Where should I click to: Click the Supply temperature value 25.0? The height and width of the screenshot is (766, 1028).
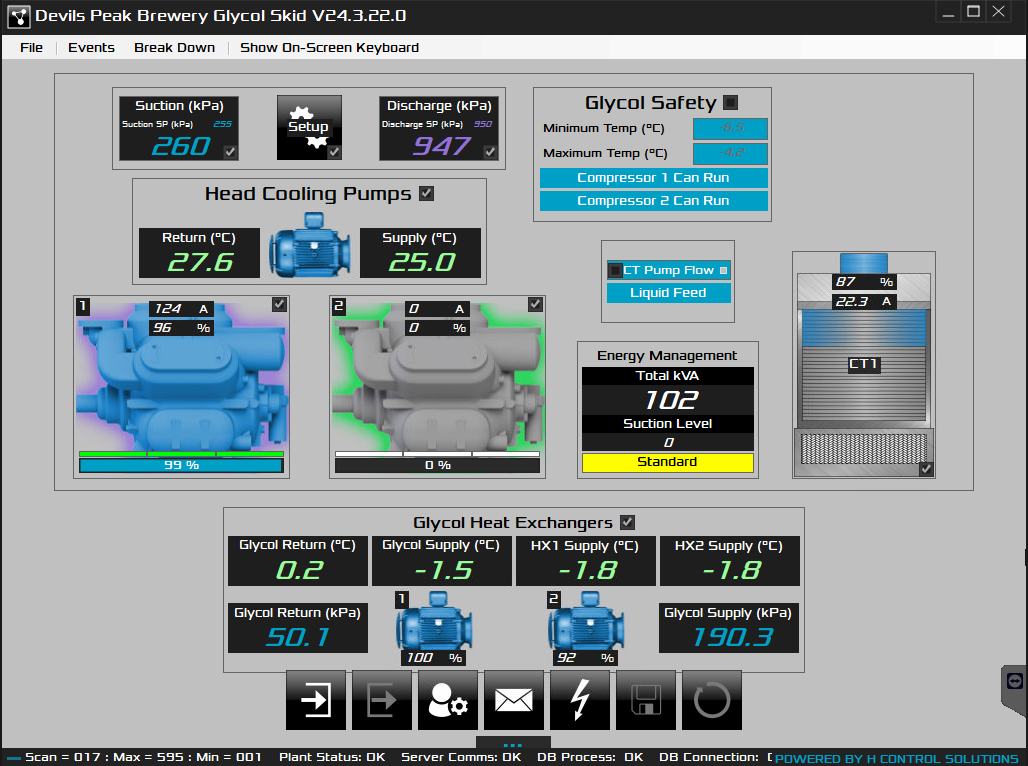pos(422,262)
